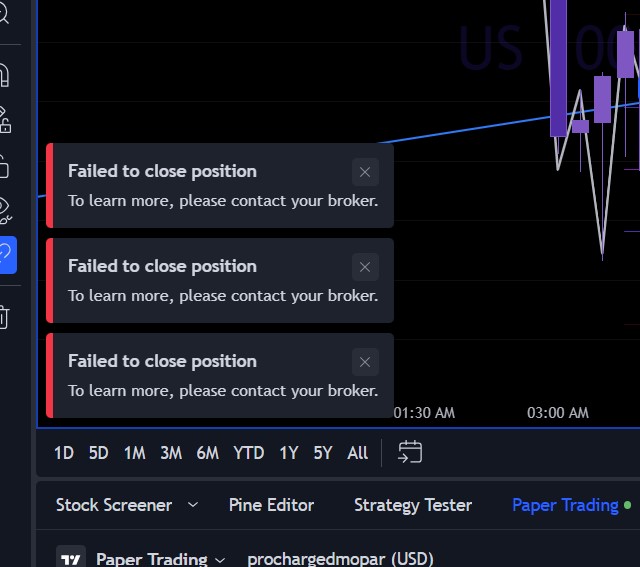Close the bottom failed position notification
Image resolution: width=640 pixels, height=567 pixels.
[365, 362]
